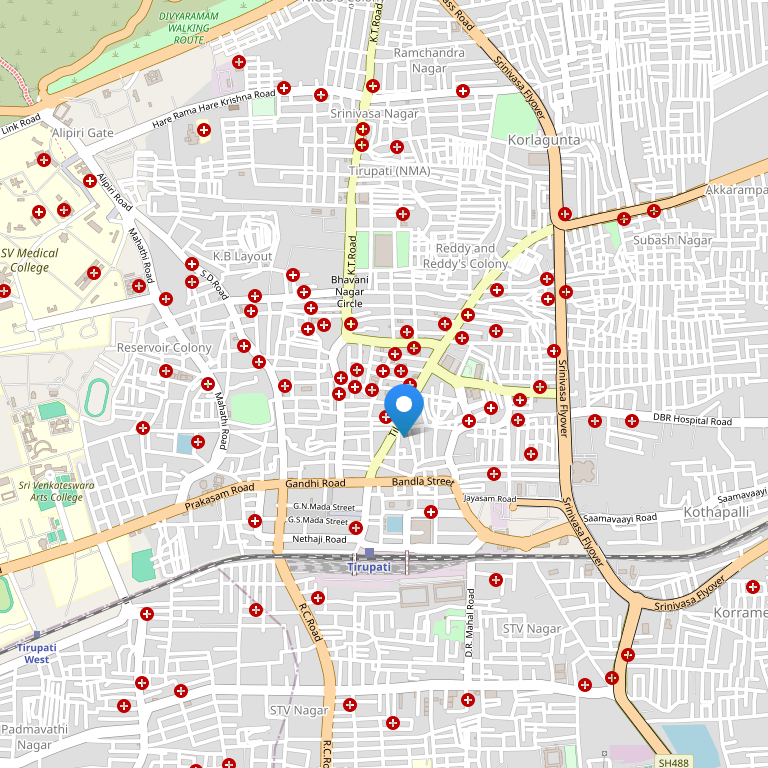This screenshot has height=768, width=768.
Task: Select the oval running track near Reservoir Colony
Action: pos(96,397)
